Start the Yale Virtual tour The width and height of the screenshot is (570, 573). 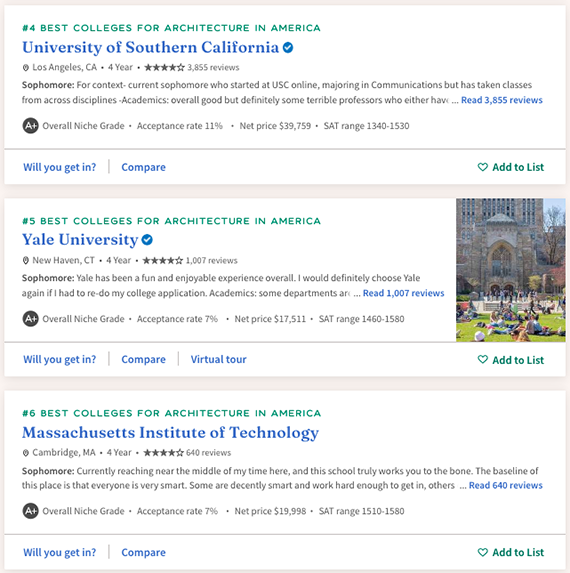tap(218, 360)
